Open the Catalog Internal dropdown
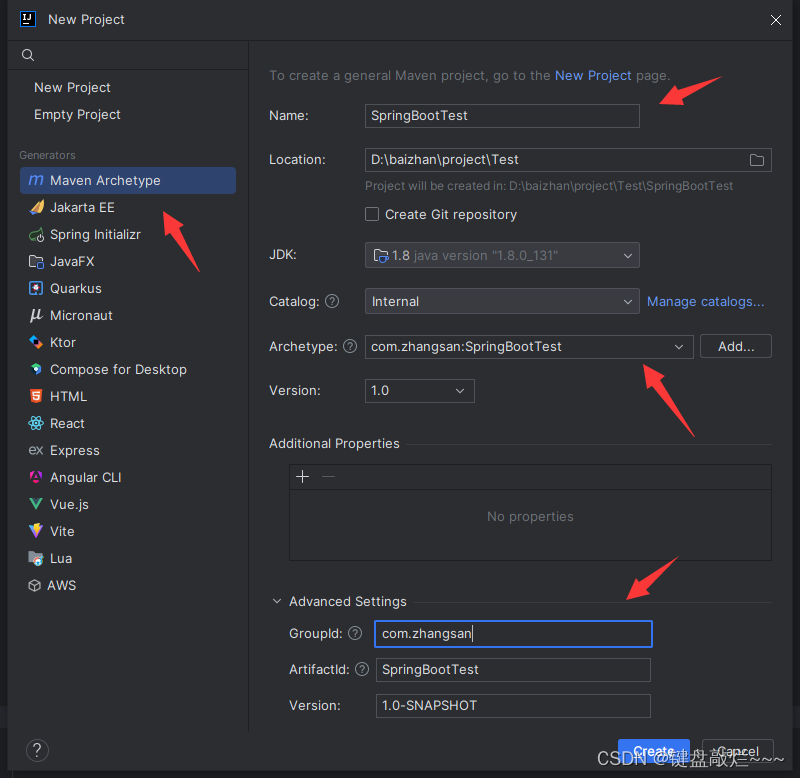The height and width of the screenshot is (778, 800). pyautogui.click(x=502, y=302)
